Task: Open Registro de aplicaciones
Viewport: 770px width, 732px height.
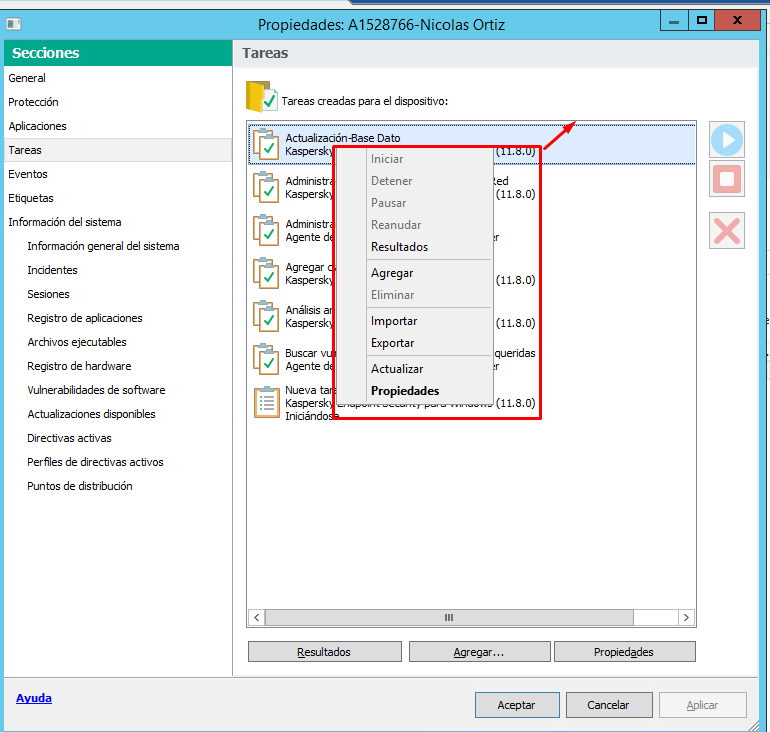Action: coord(84,319)
